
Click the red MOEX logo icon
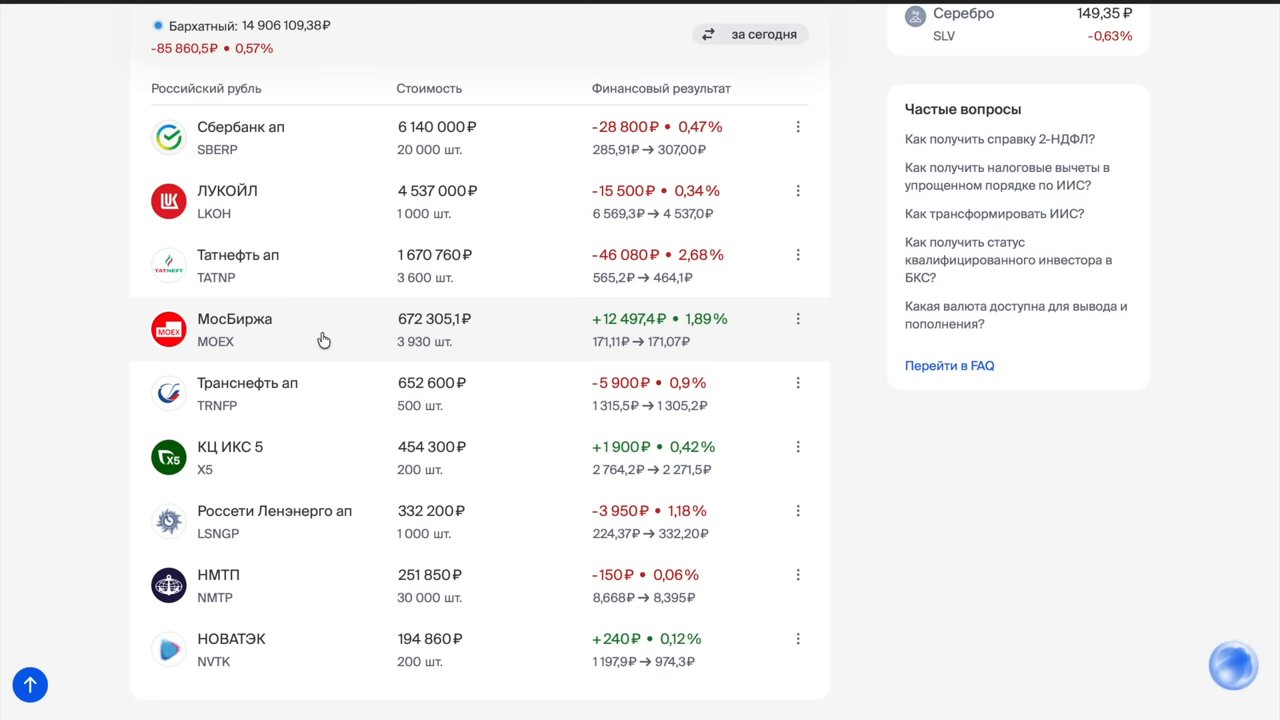tap(169, 330)
